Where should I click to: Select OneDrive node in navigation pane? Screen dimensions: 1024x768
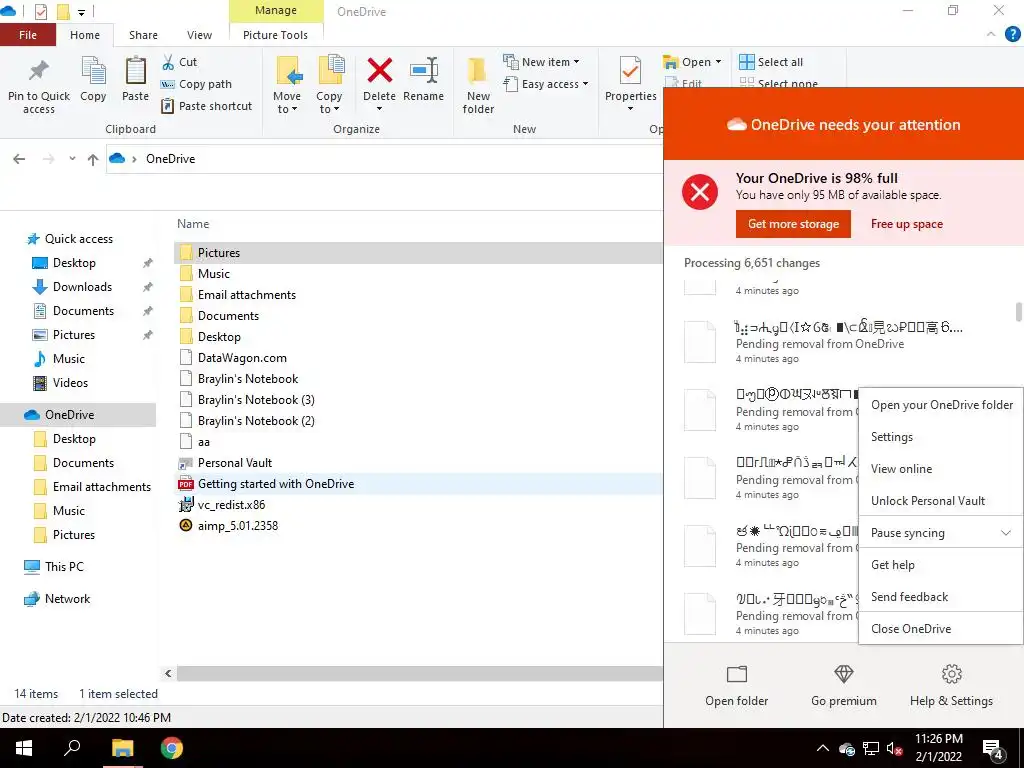pyautogui.click(x=78, y=415)
